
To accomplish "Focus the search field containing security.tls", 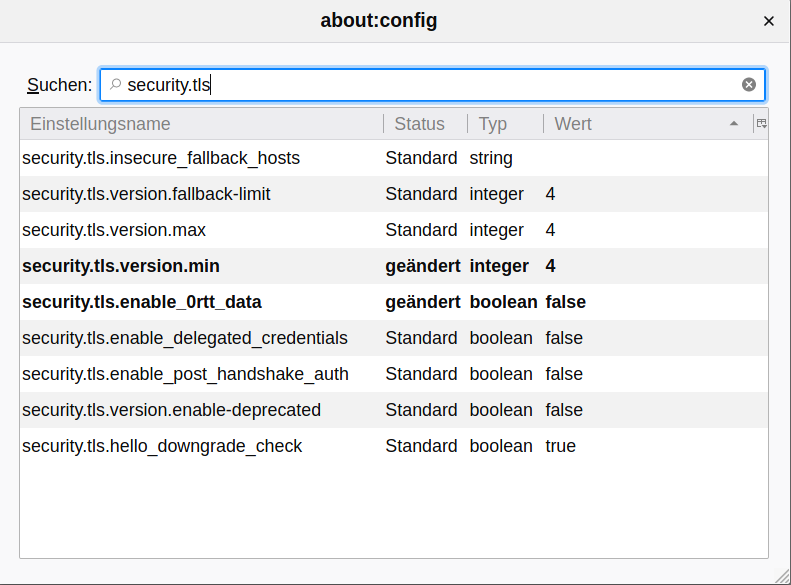I will (432, 85).
